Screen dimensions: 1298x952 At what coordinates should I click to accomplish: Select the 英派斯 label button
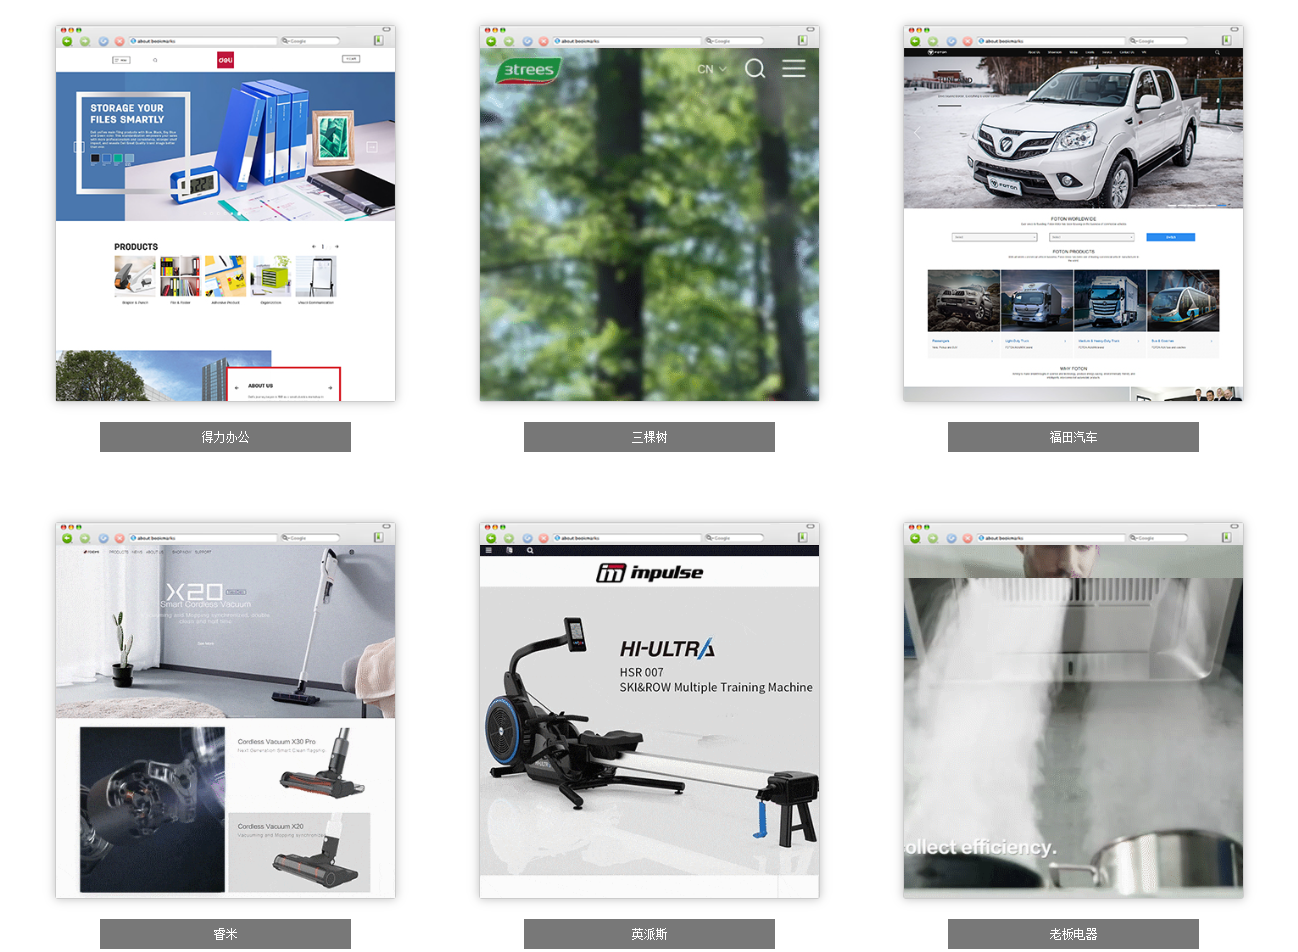point(649,934)
